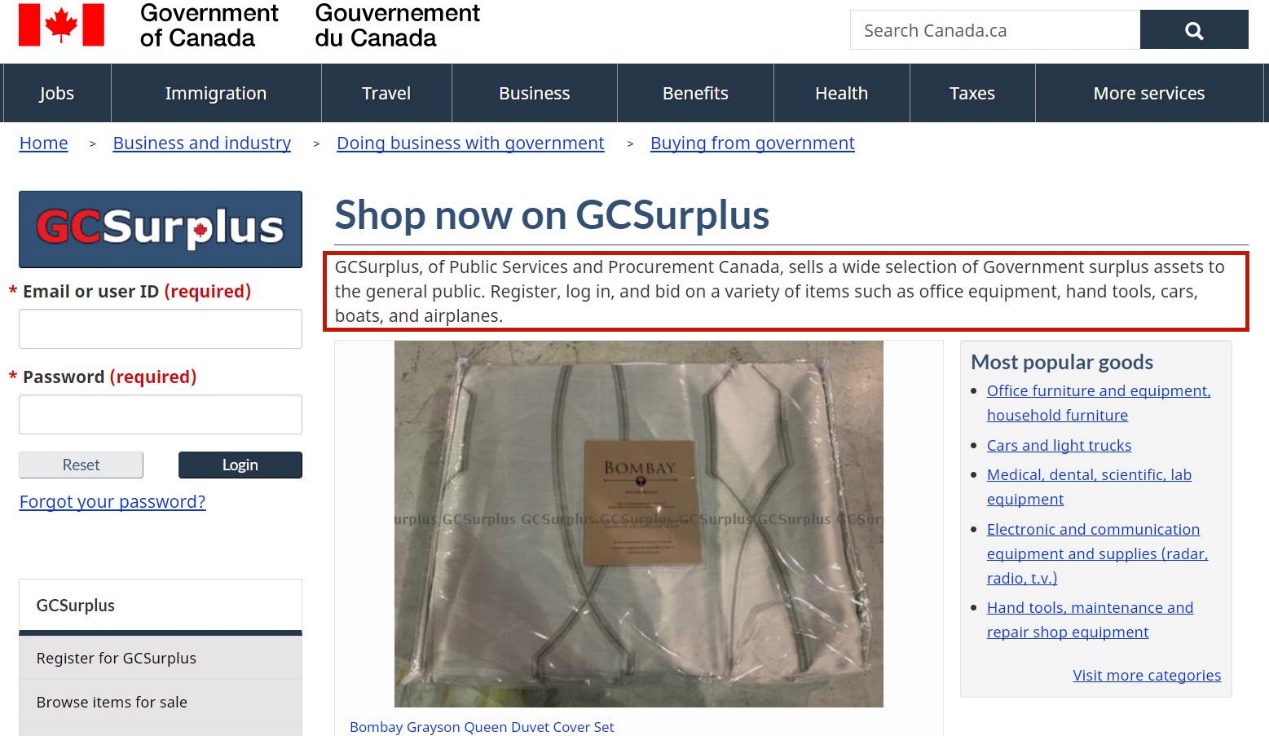Click the Reset button
Screen dimensions: 1269x736
pyautogui.click(x=81, y=465)
